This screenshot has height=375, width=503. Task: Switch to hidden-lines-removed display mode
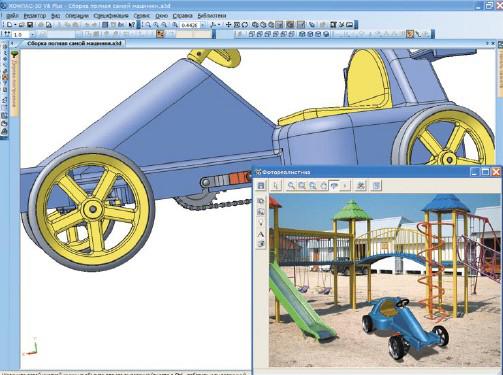(x=263, y=25)
